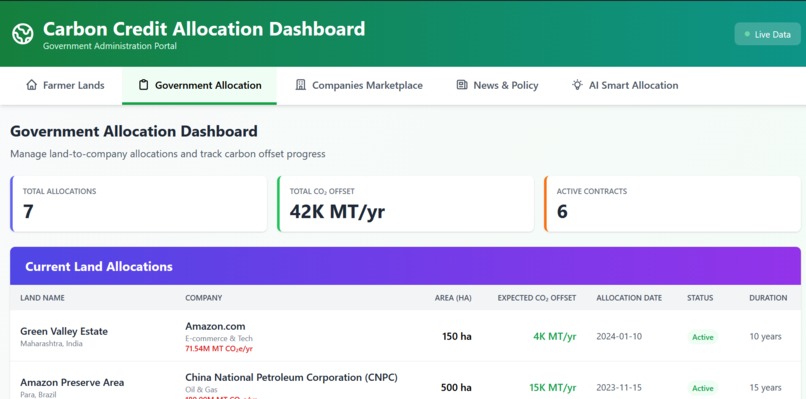Click the newspaper icon beside News & Policy
Image resolution: width=806 pixels, height=399 pixels.
coord(462,85)
